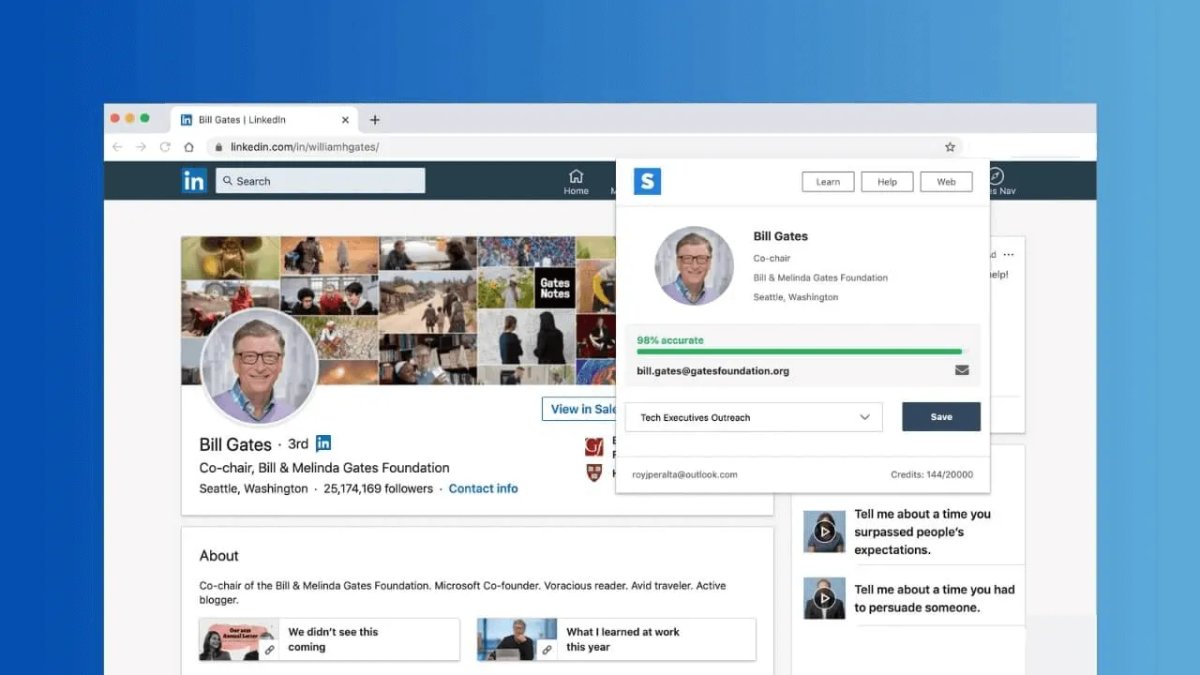Open 'We didn't see this coming' featured card
The height and width of the screenshot is (675, 1200).
(x=329, y=639)
